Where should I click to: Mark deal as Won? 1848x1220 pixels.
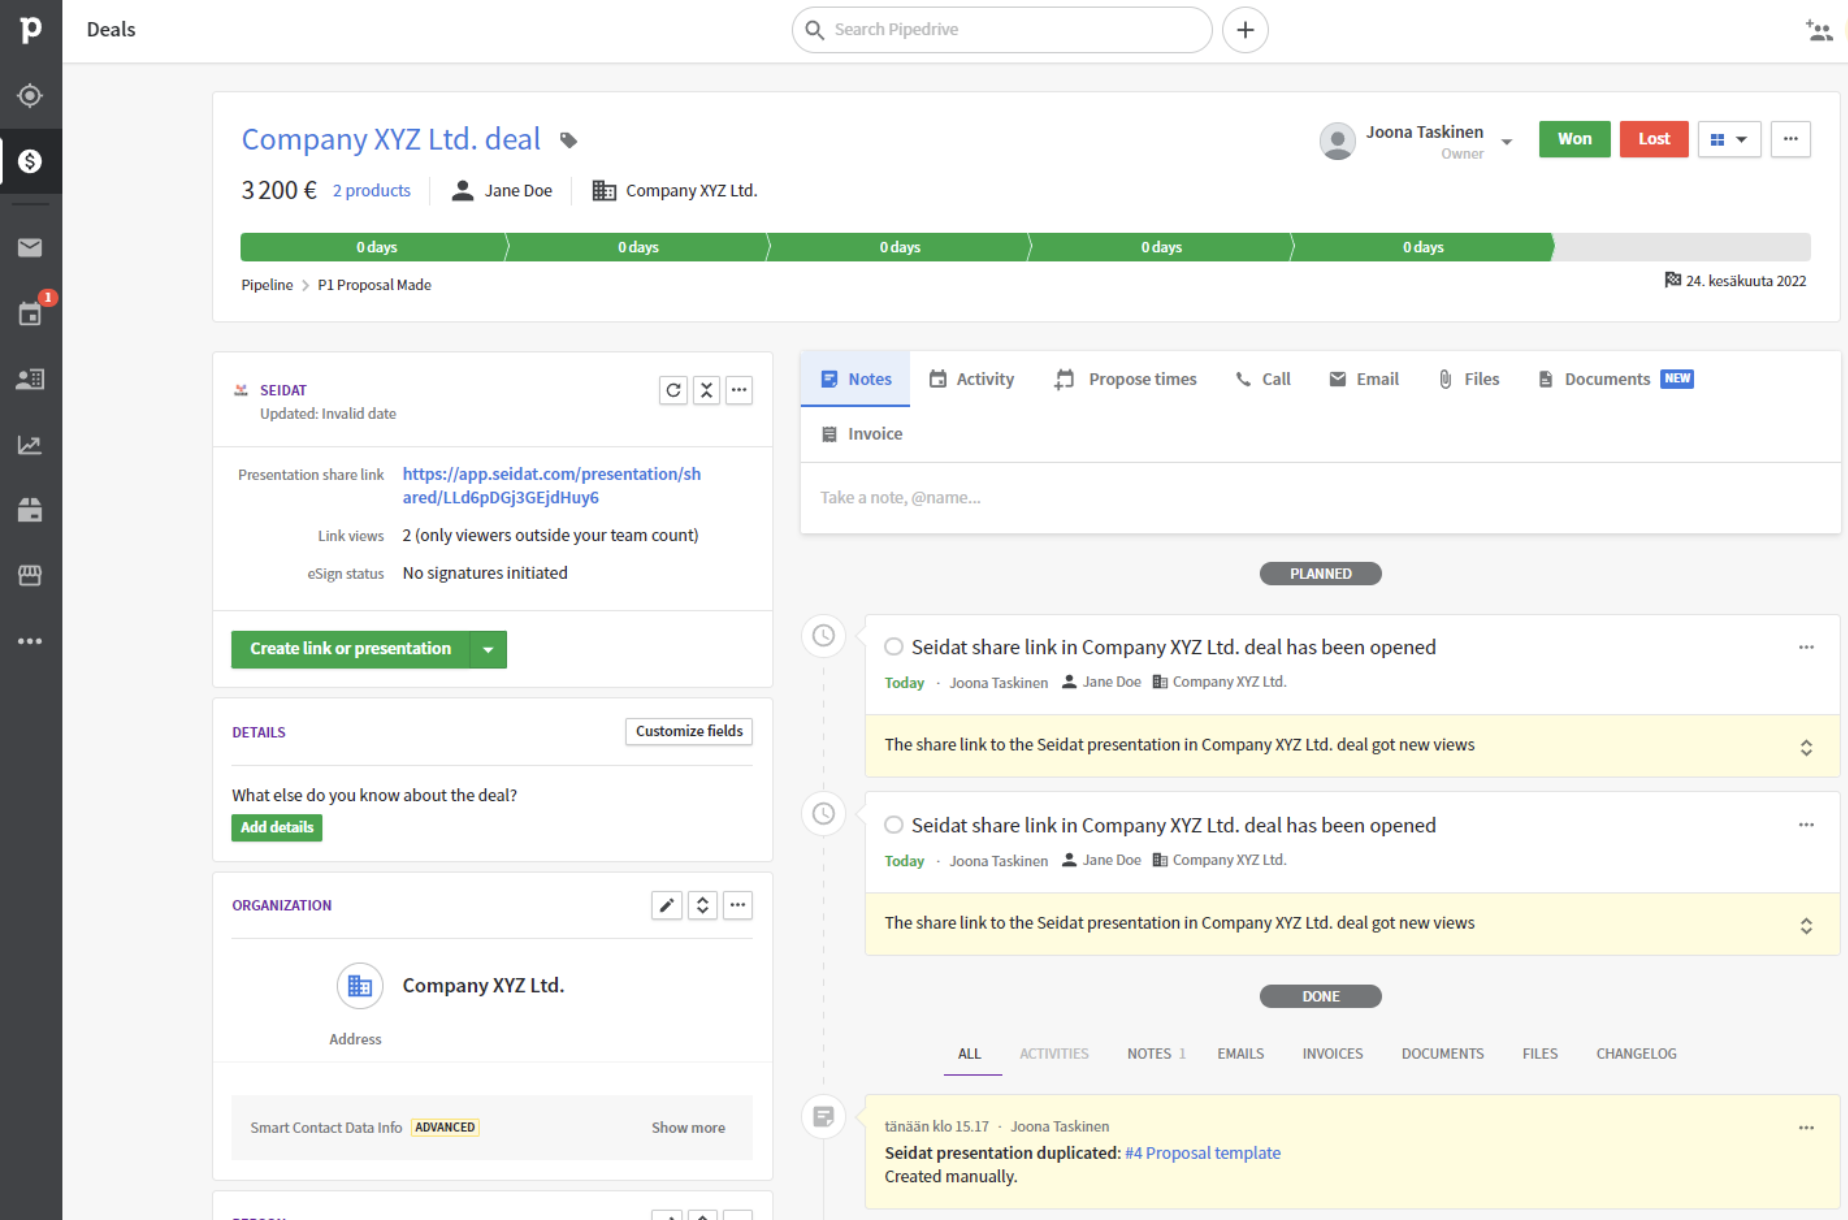tap(1574, 139)
